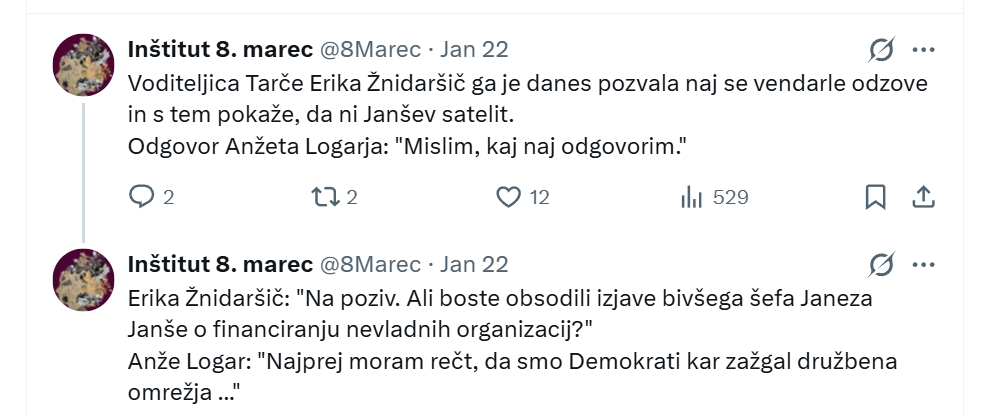Share the first tweet
Image resolution: width=996 pixels, height=417 pixels.
coord(923,197)
